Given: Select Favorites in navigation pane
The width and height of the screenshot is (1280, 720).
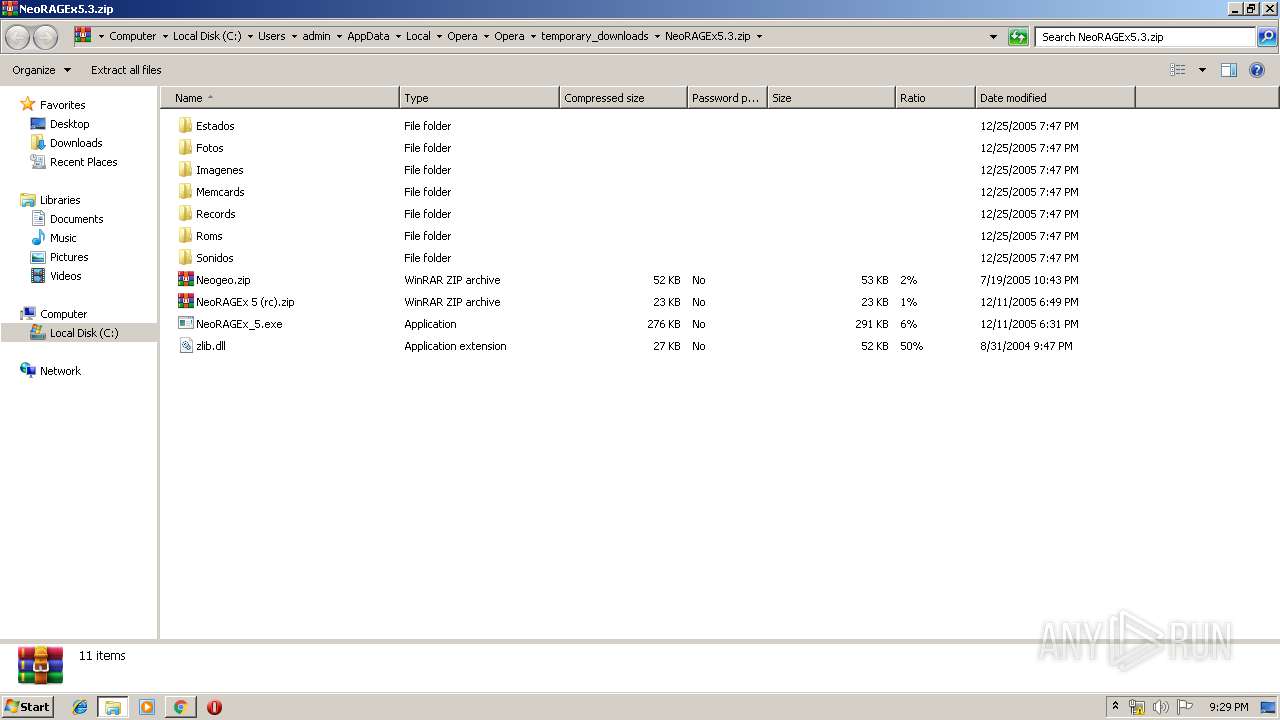Looking at the screenshot, I should [x=62, y=105].
